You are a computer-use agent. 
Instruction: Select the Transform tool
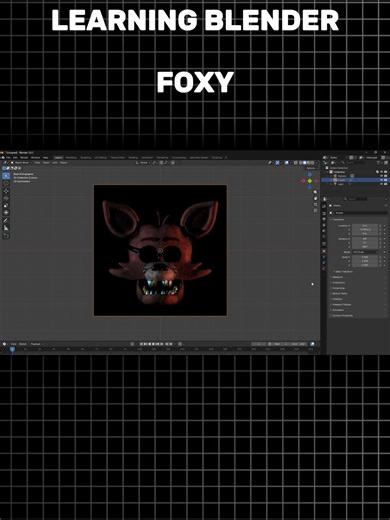click(6, 212)
